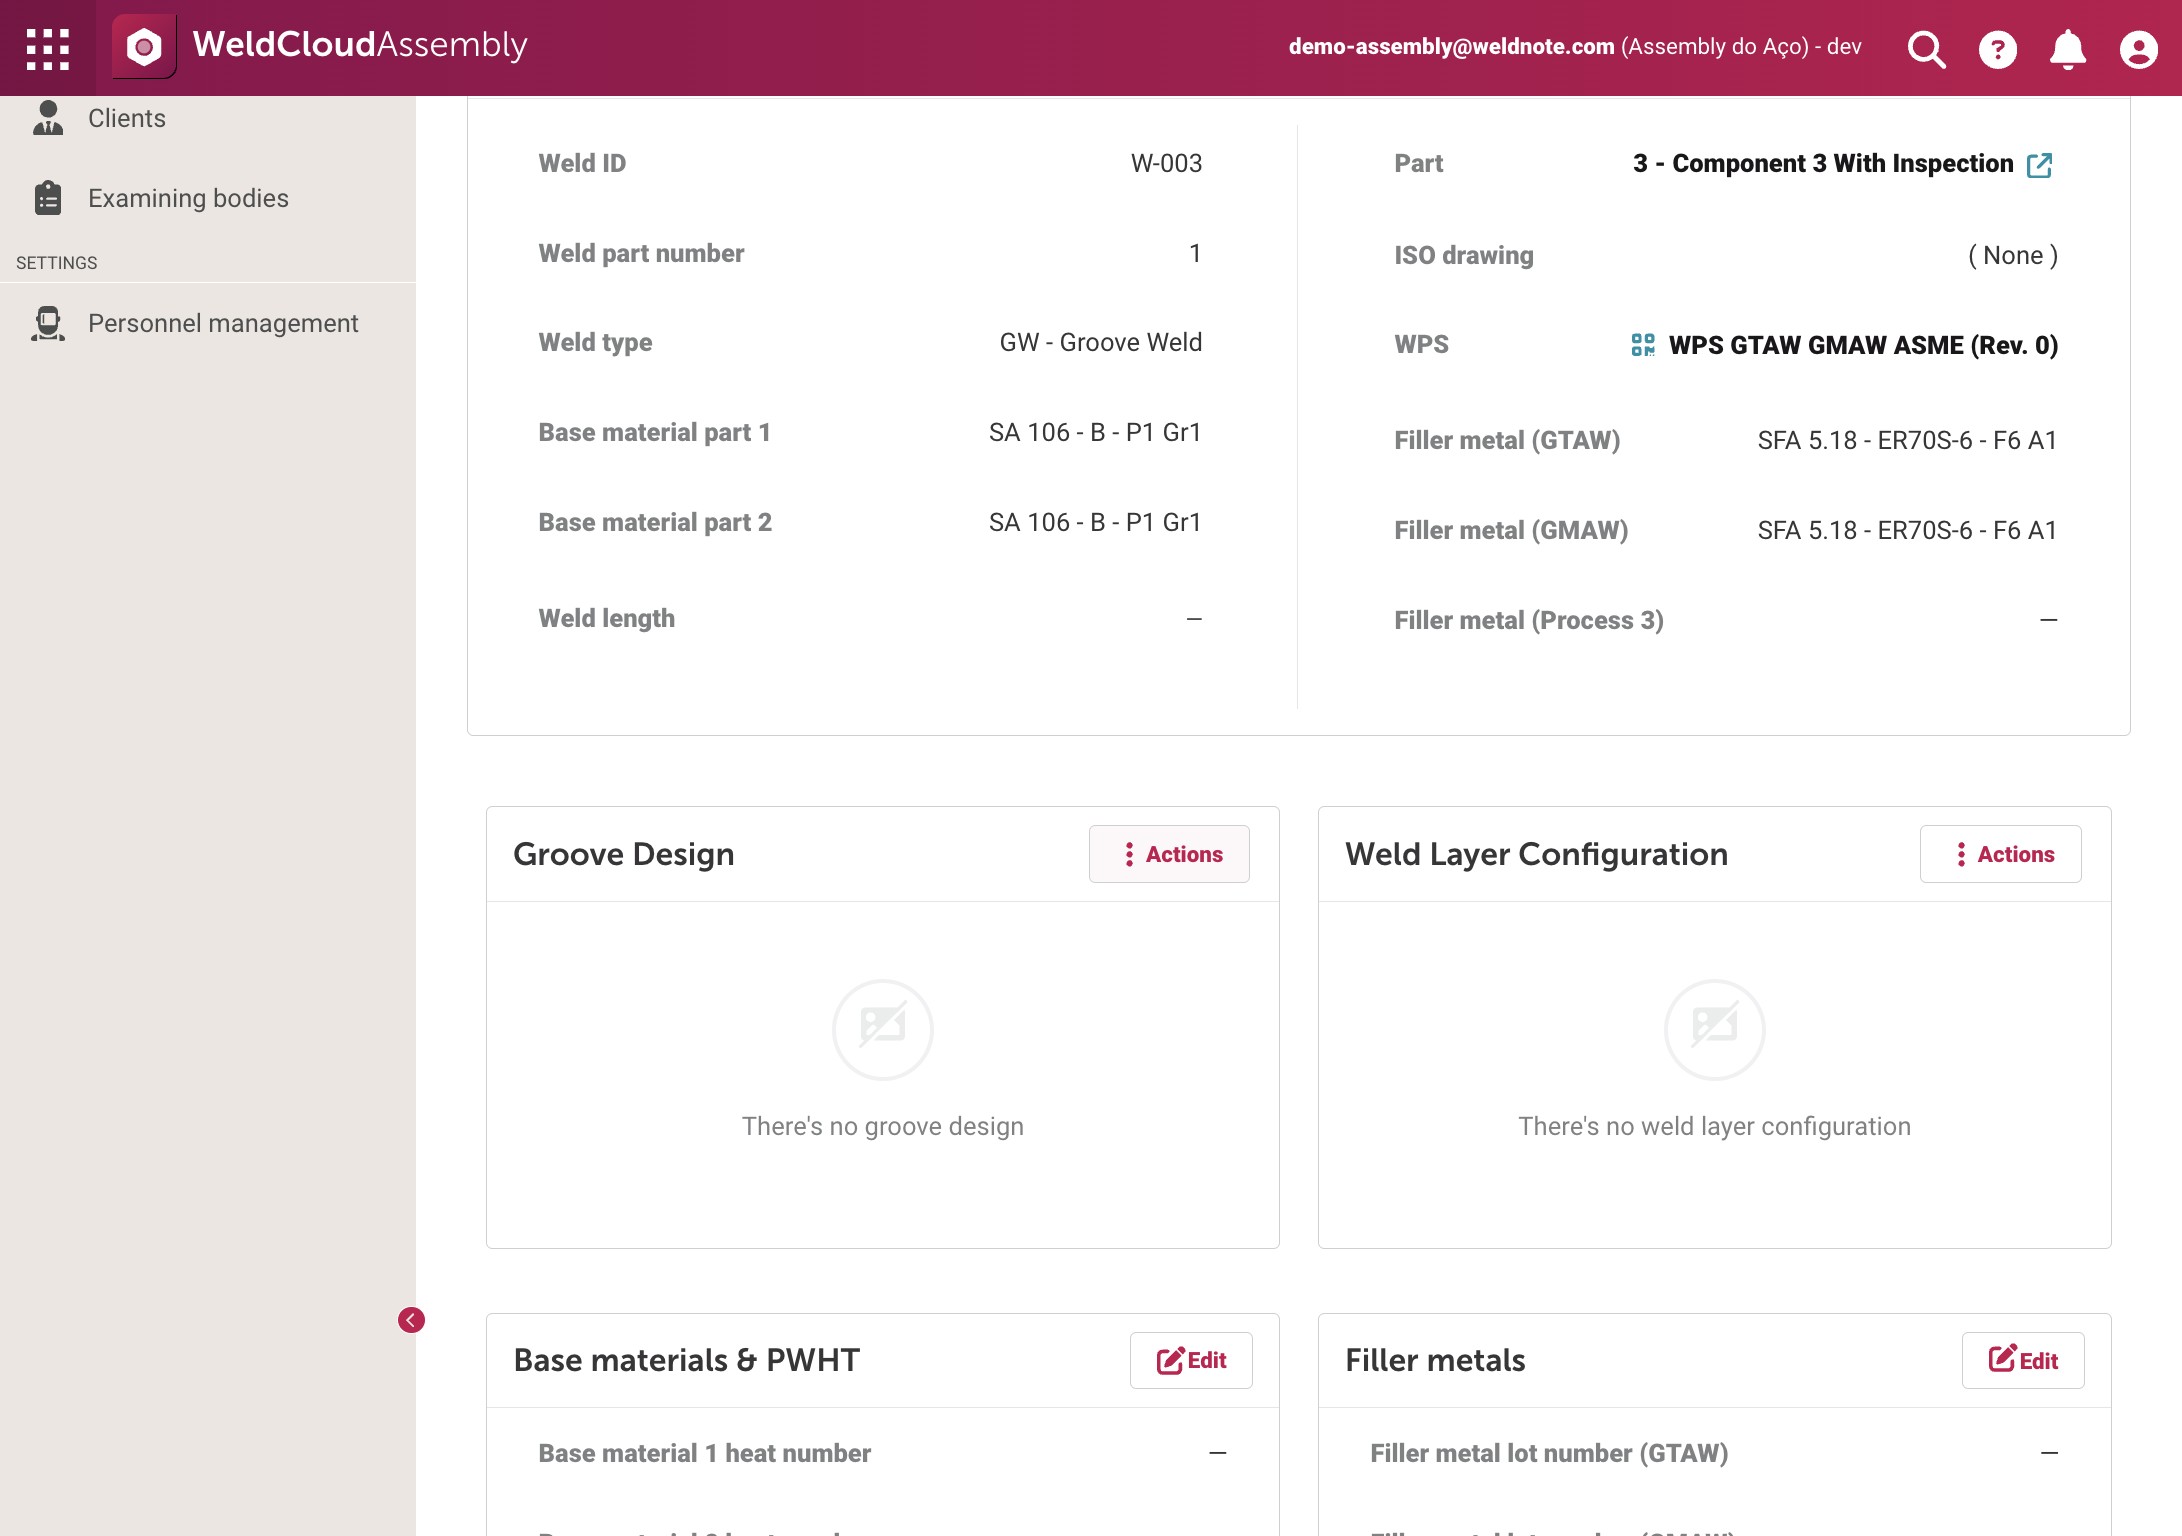Image resolution: width=2182 pixels, height=1536 pixels.
Task: Open the user account avatar menu
Action: tap(2138, 48)
